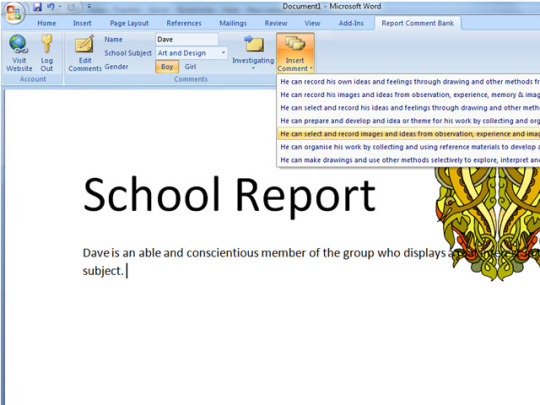Insert comment 'He can select and record his ideas'
Image resolution: width=540 pixels, height=405 pixels.
pos(408,108)
